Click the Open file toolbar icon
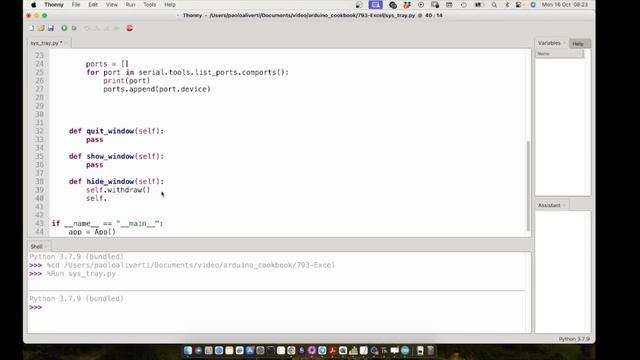 [41, 28]
